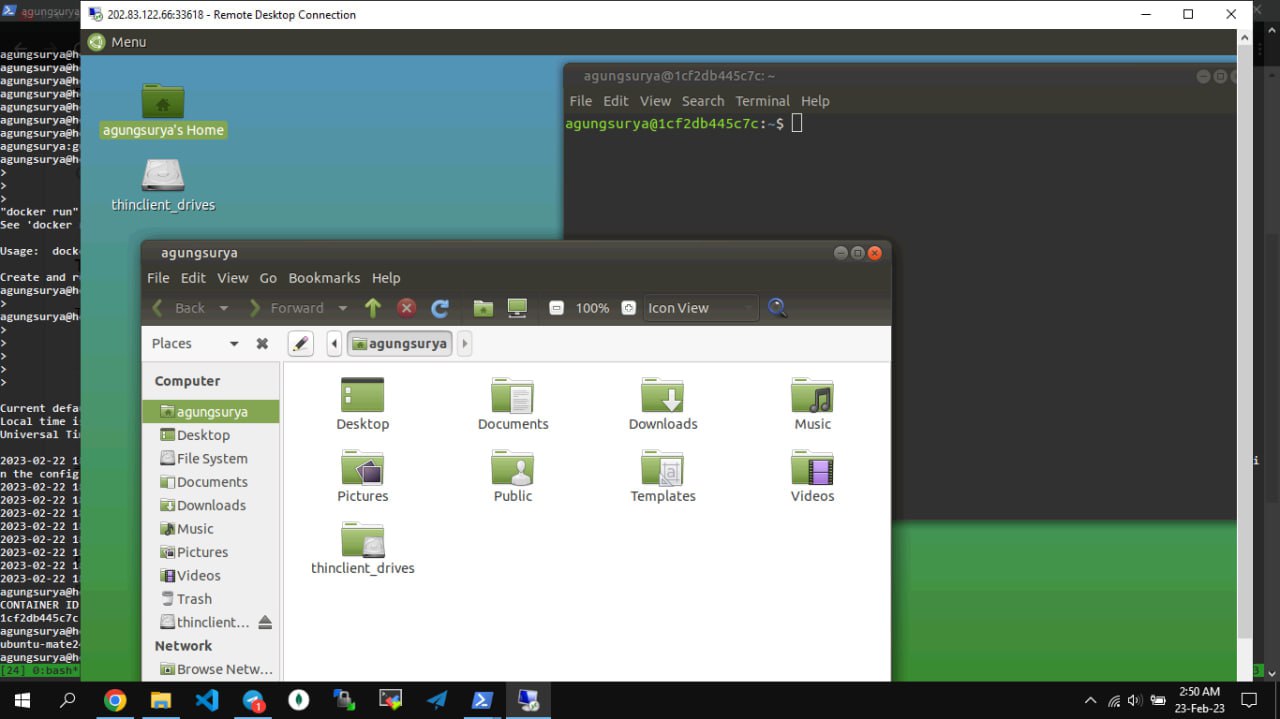Select the Downloads folder in icon view
This screenshot has height=719, width=1280.
[x=662, y=404]
